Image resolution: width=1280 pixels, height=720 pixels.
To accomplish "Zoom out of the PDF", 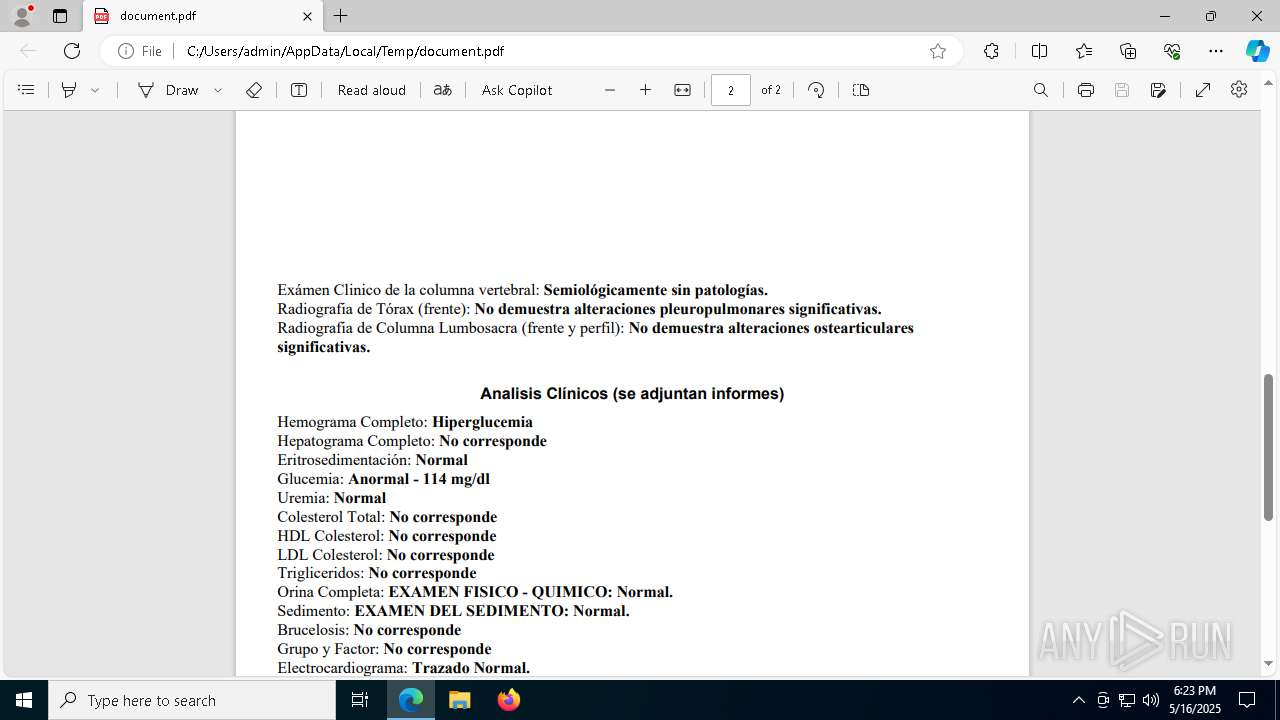I will (x=610, y=90).
